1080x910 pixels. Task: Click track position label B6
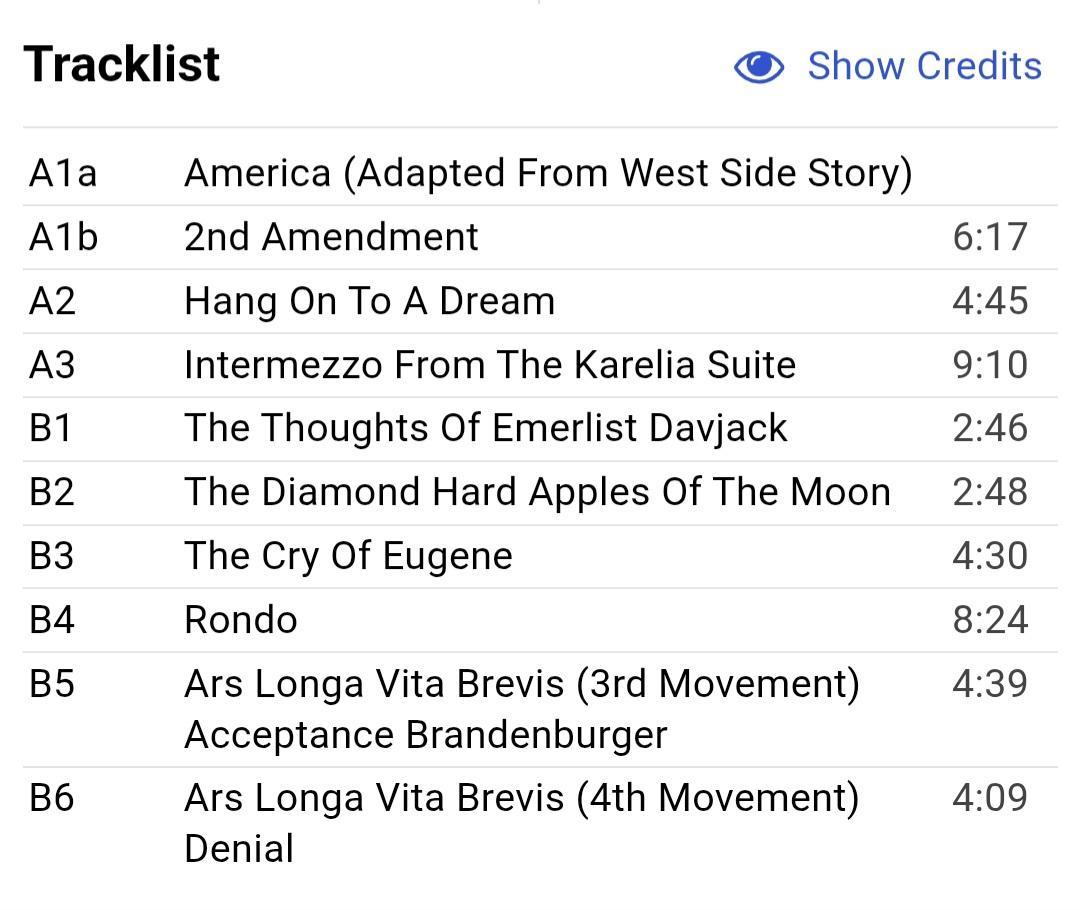point(52,798)
